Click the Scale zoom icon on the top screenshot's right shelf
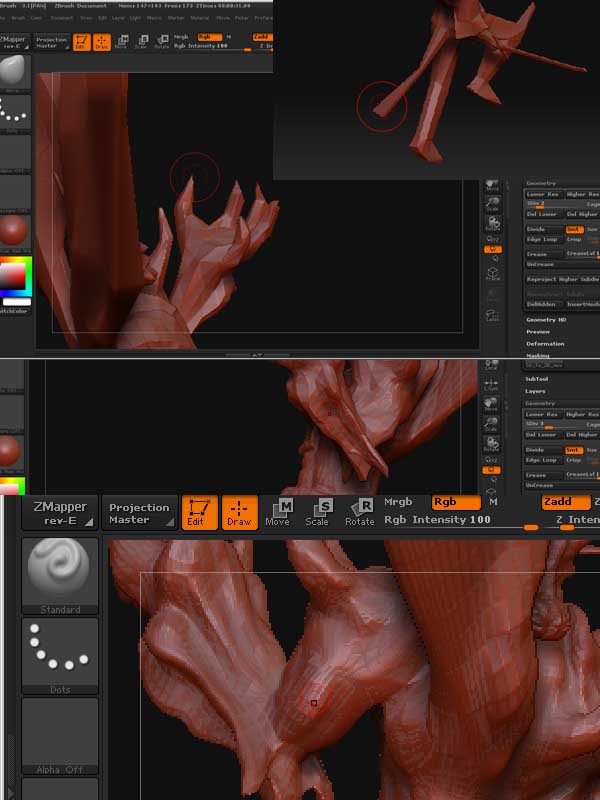The height and width of the screenshot is (800, 600). [492, 204]
